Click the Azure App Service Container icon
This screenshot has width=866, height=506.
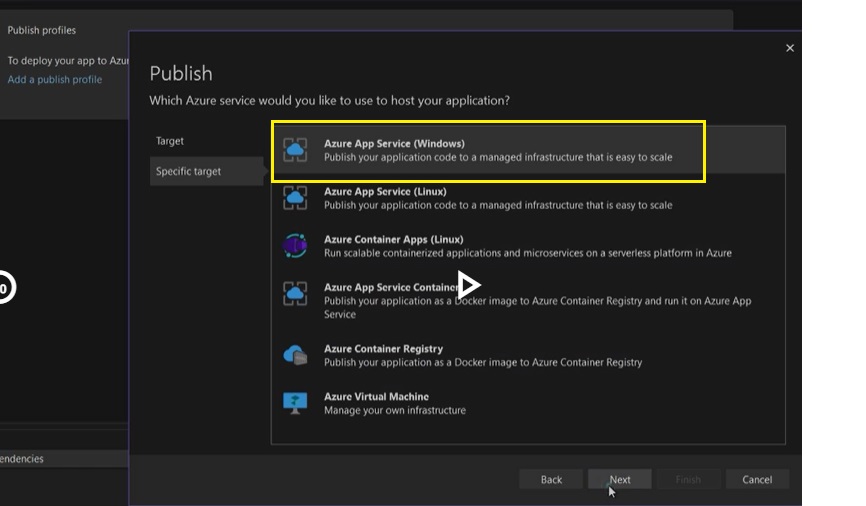(x=295, y=294)
